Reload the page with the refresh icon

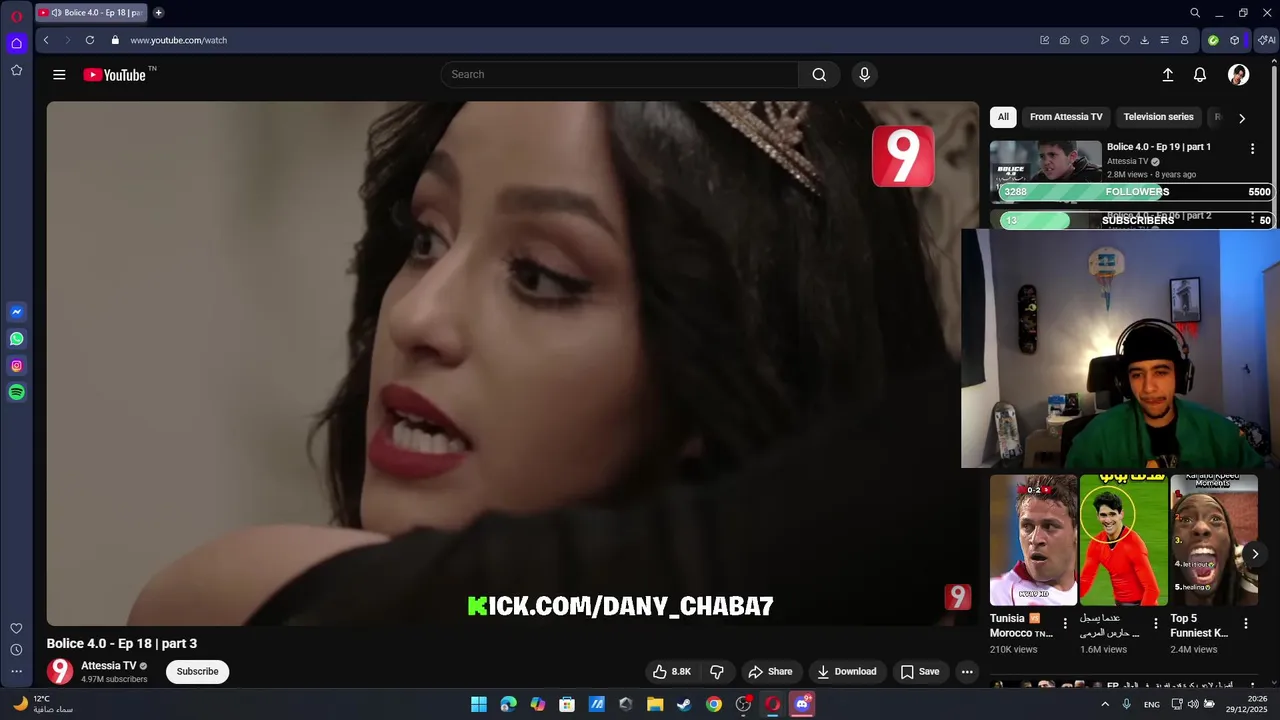[90, 40]
